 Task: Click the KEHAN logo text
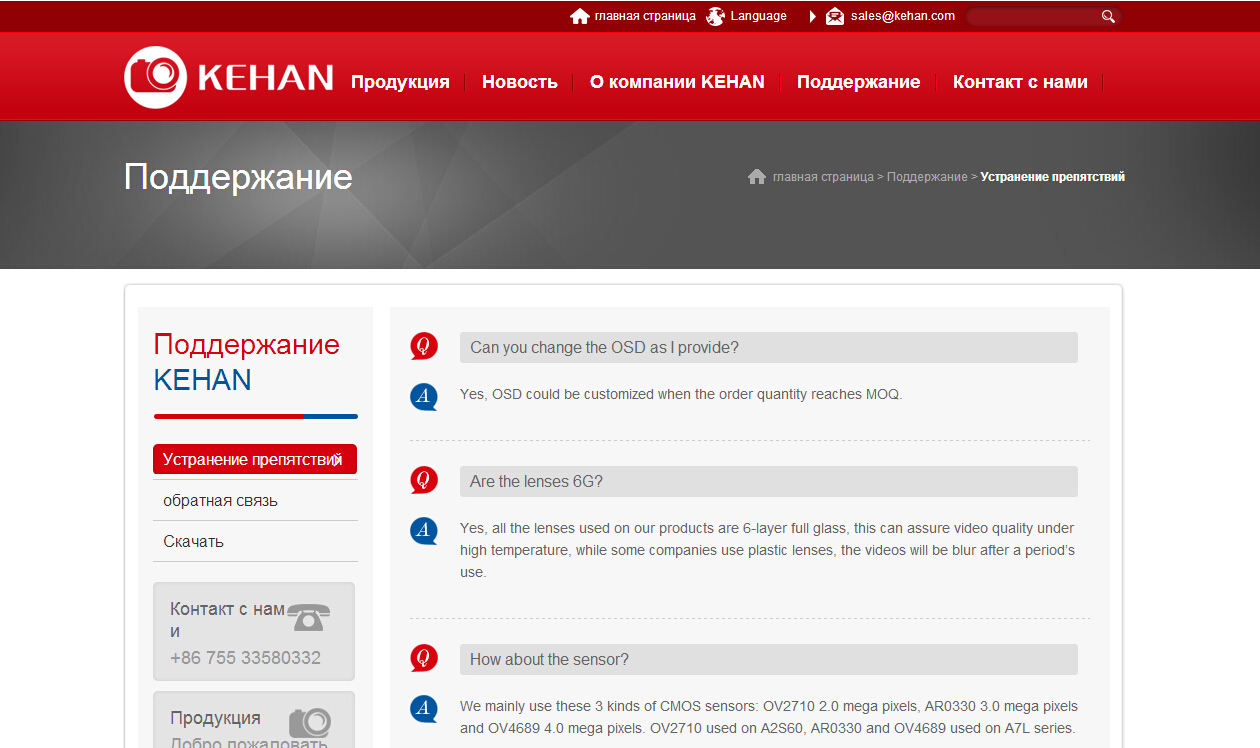(x=266, y=78)
